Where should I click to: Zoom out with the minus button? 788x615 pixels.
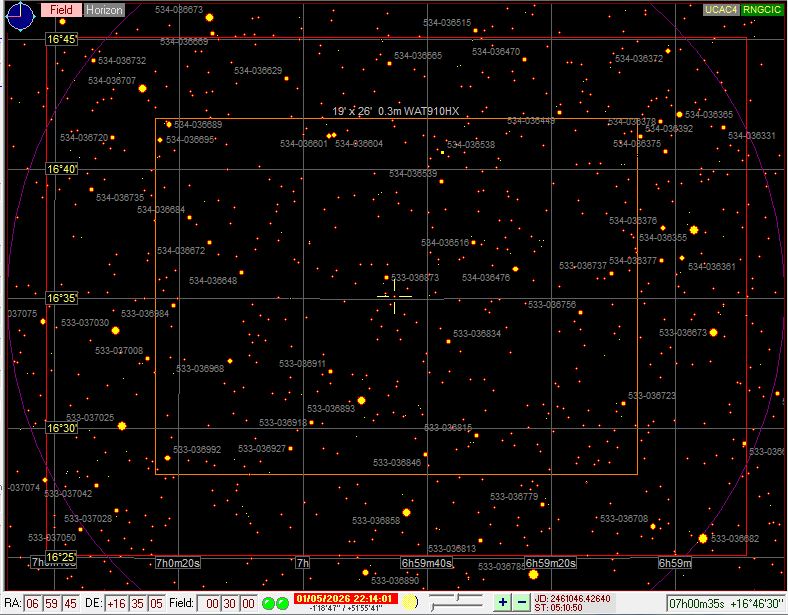521,602
